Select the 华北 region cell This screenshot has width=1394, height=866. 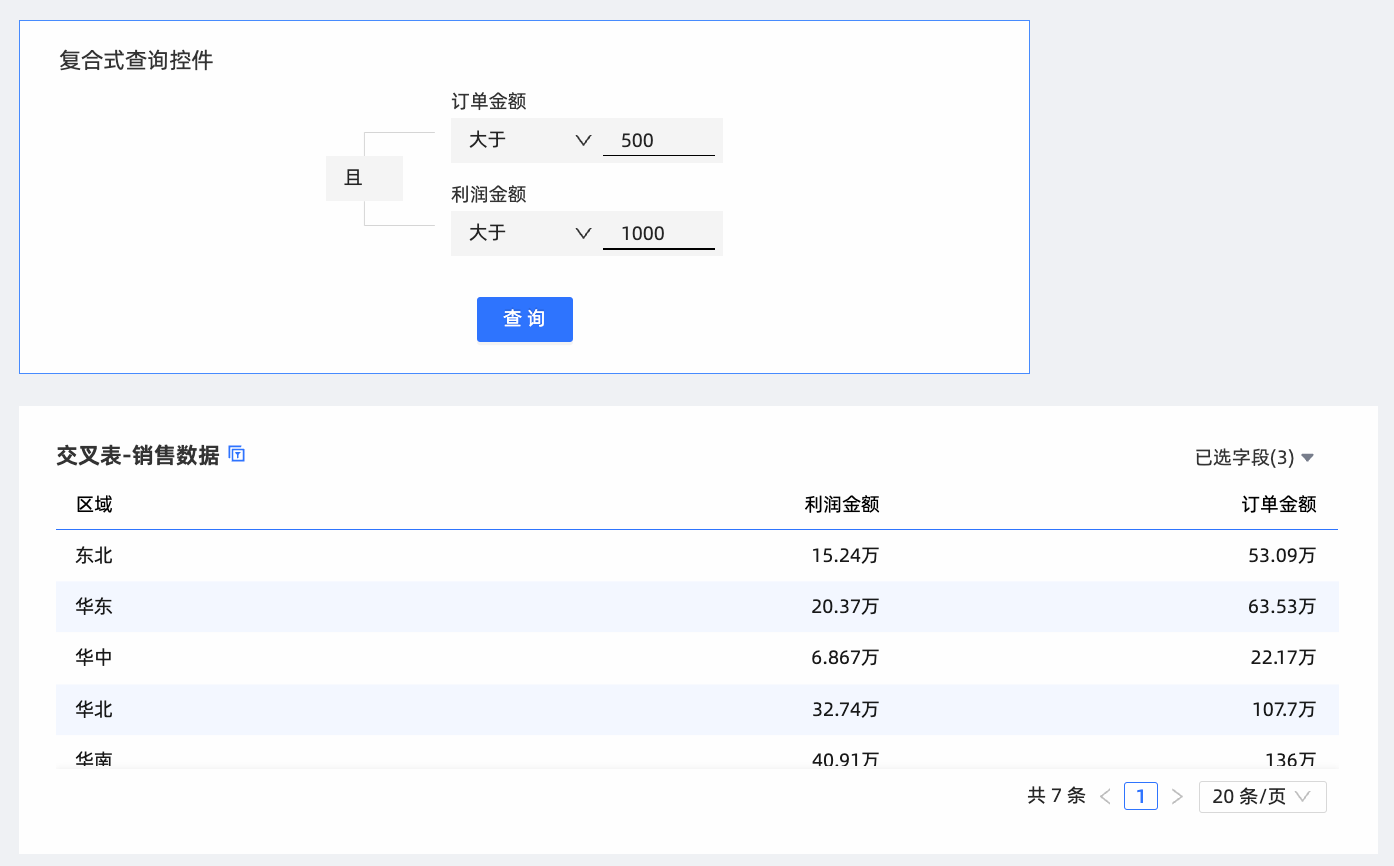click(x=95, y=710)
